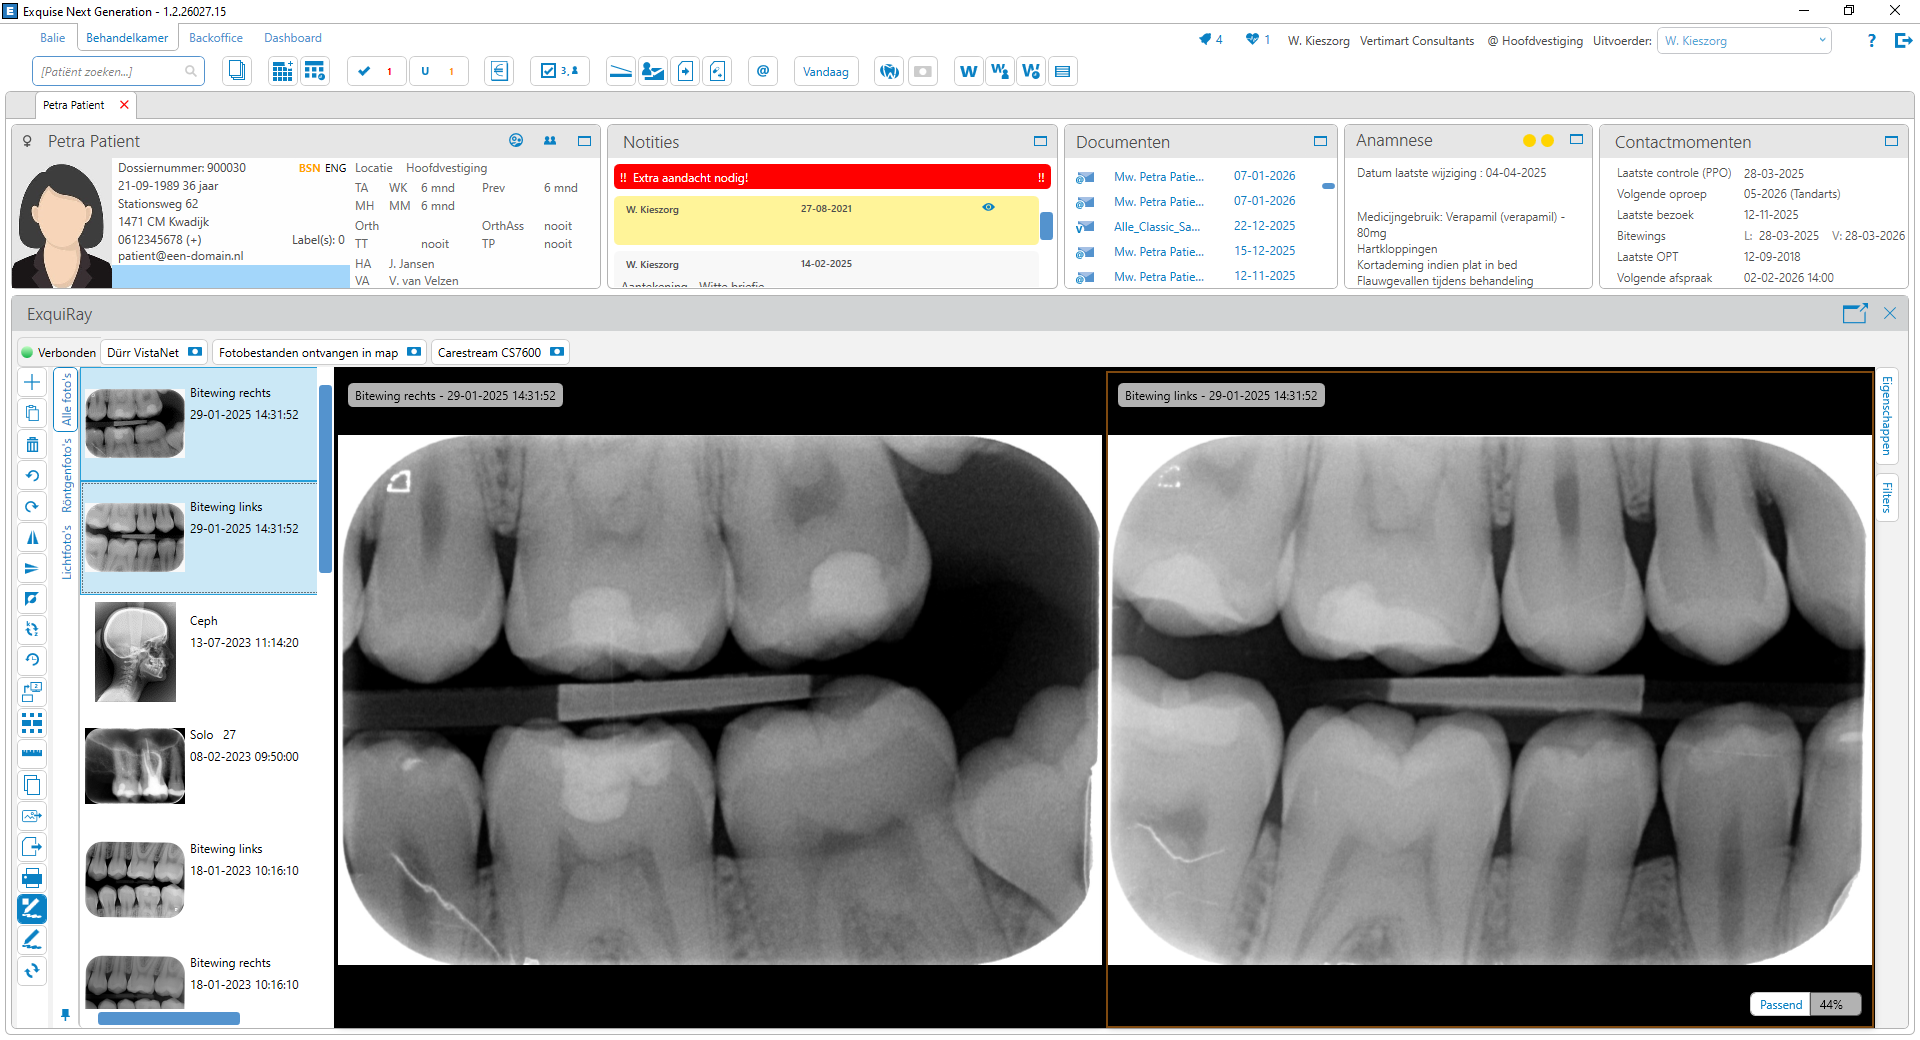The width and height of the screenshot is (1920, 1040).
Task: Switch to the Backoffice tab
Action: coord(216,38)
